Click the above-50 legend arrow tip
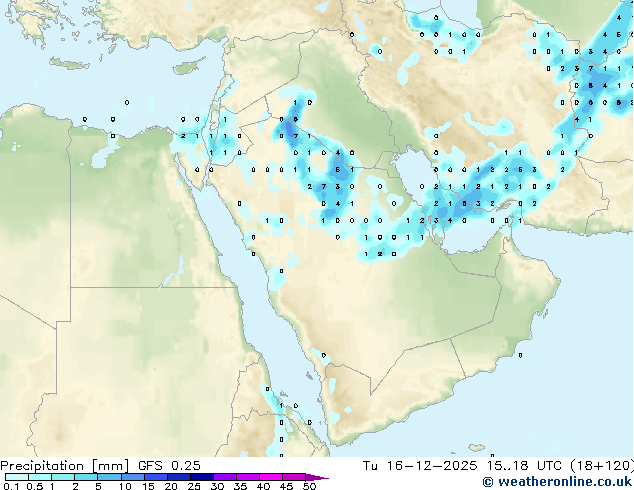The height and width of the screenshot is (490, 634). 319,477
